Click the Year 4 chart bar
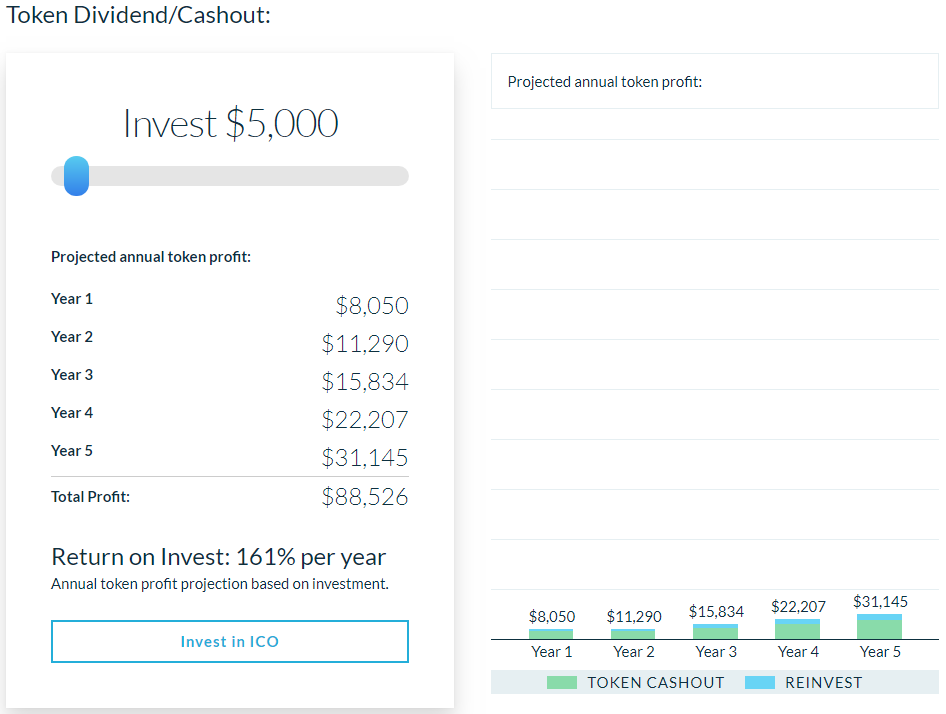Image resolution: width=946 pixels, height=714 pixels. click(797, 630)
